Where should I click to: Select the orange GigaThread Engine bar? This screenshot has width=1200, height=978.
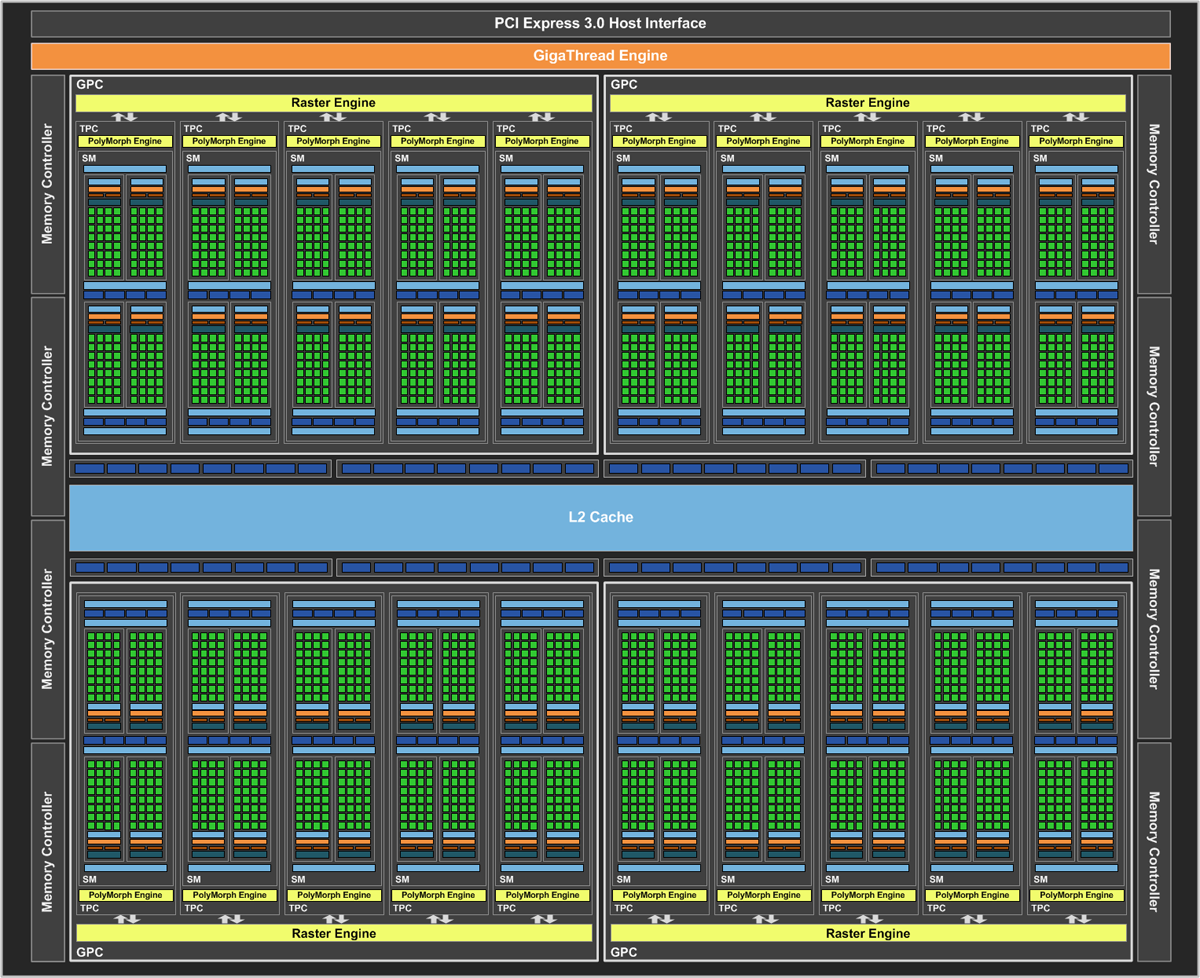coord(600,56)
